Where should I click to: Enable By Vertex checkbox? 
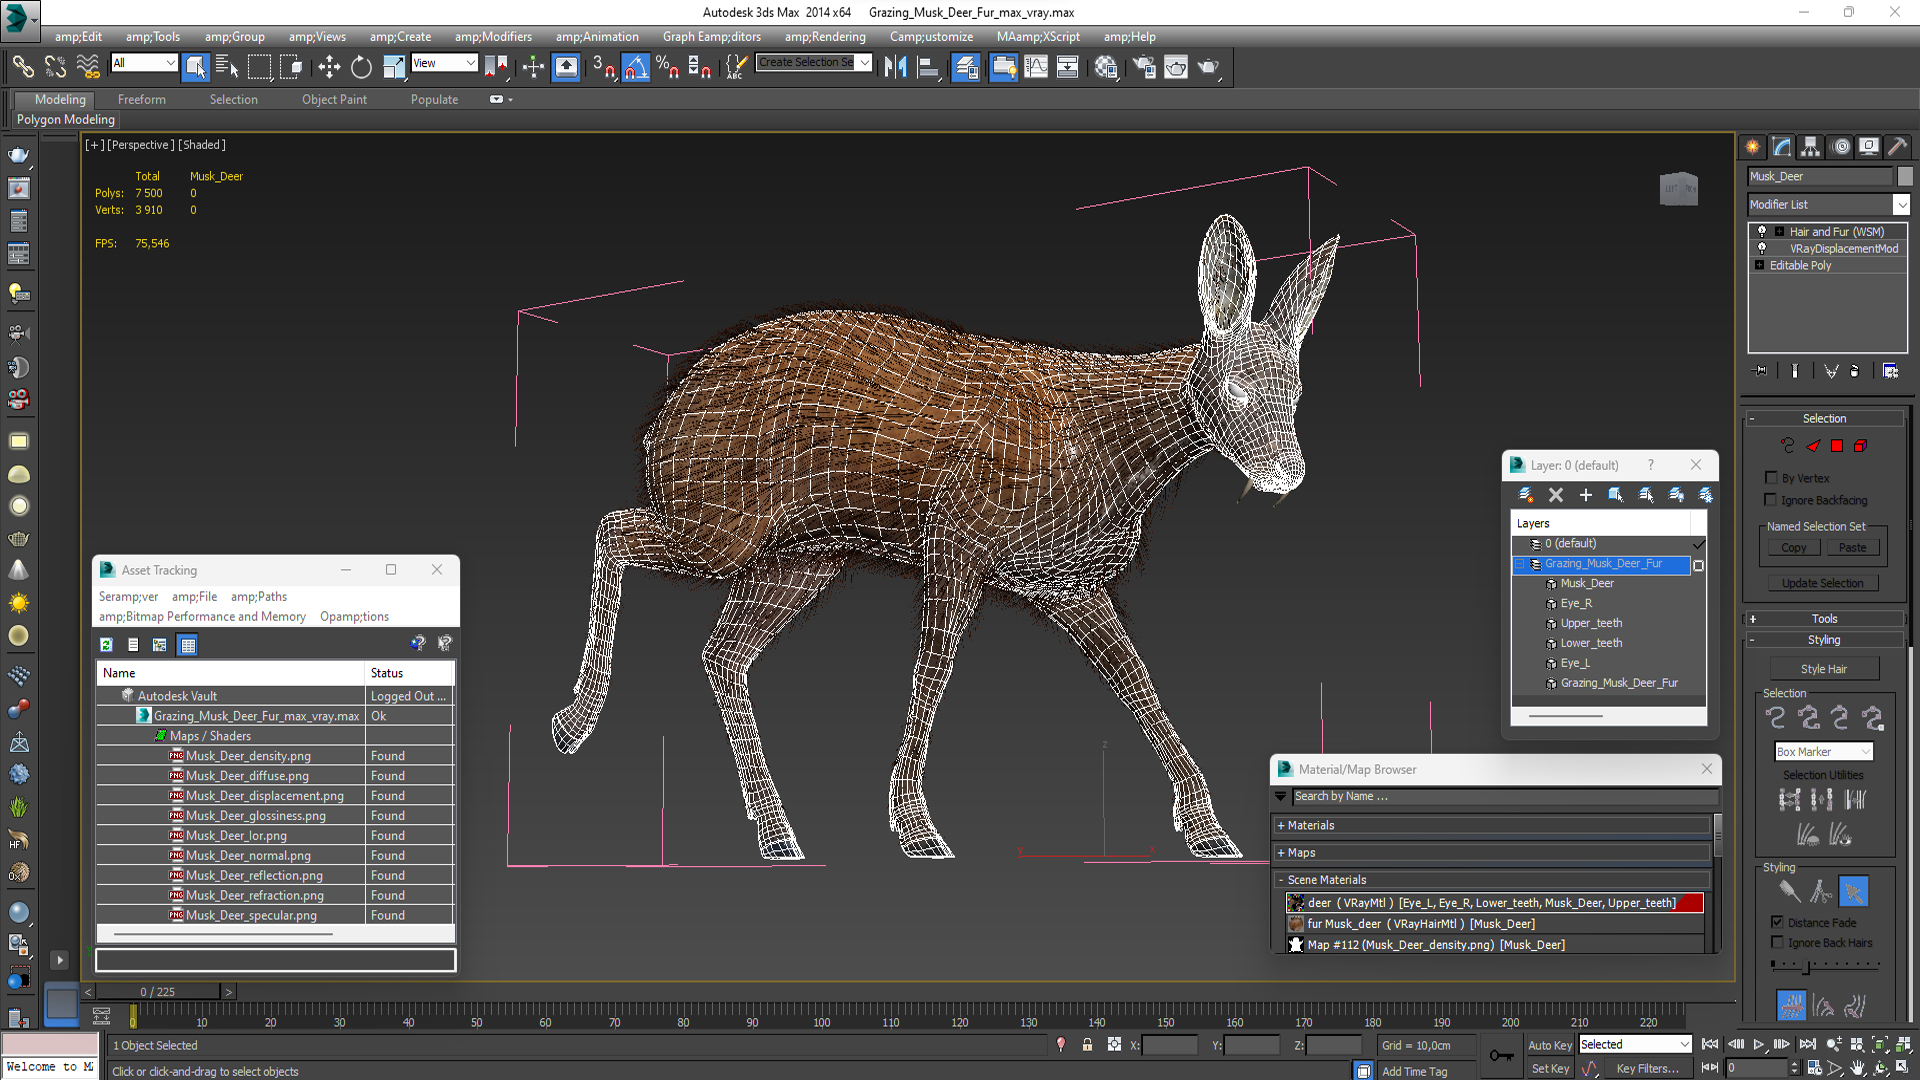coord(1771,478)
